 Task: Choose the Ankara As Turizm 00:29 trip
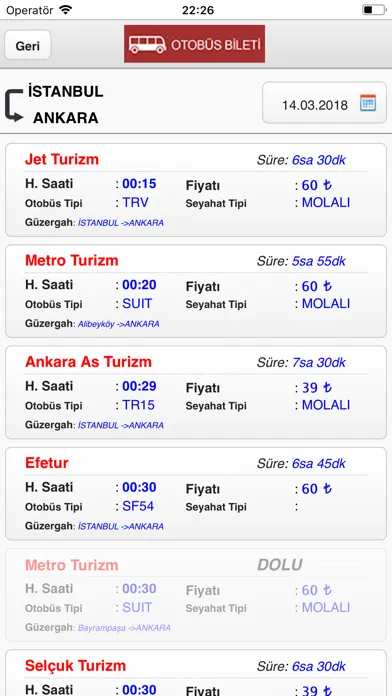[x=196, y=392]
